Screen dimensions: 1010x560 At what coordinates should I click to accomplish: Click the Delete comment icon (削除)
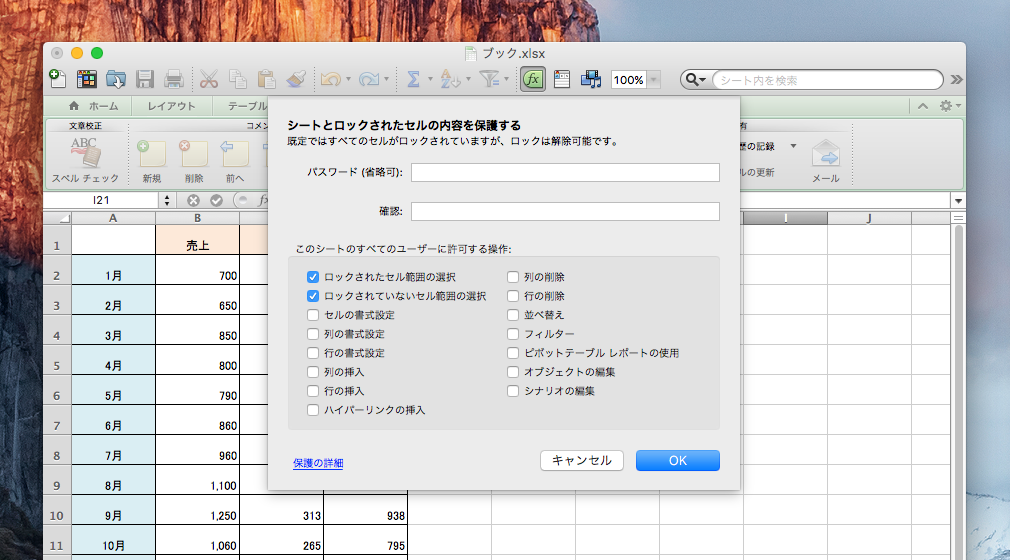(x=193, y=155)
